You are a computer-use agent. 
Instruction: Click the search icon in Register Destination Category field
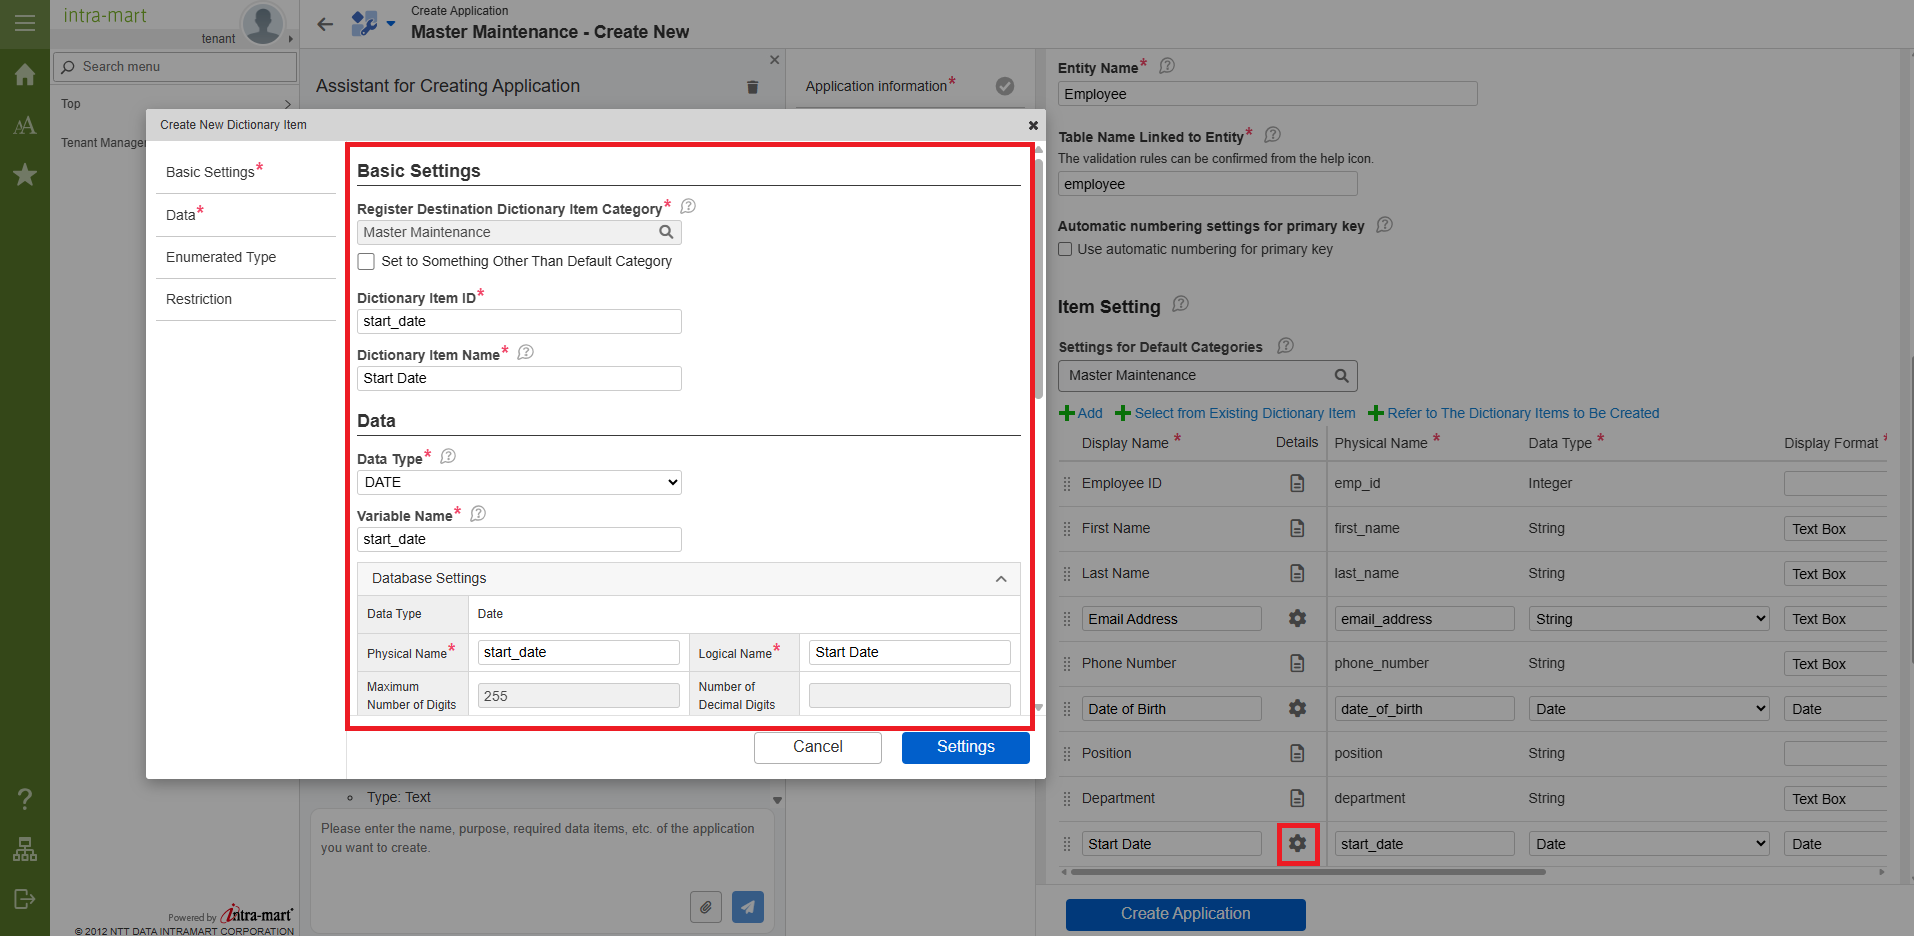(666, 232)
